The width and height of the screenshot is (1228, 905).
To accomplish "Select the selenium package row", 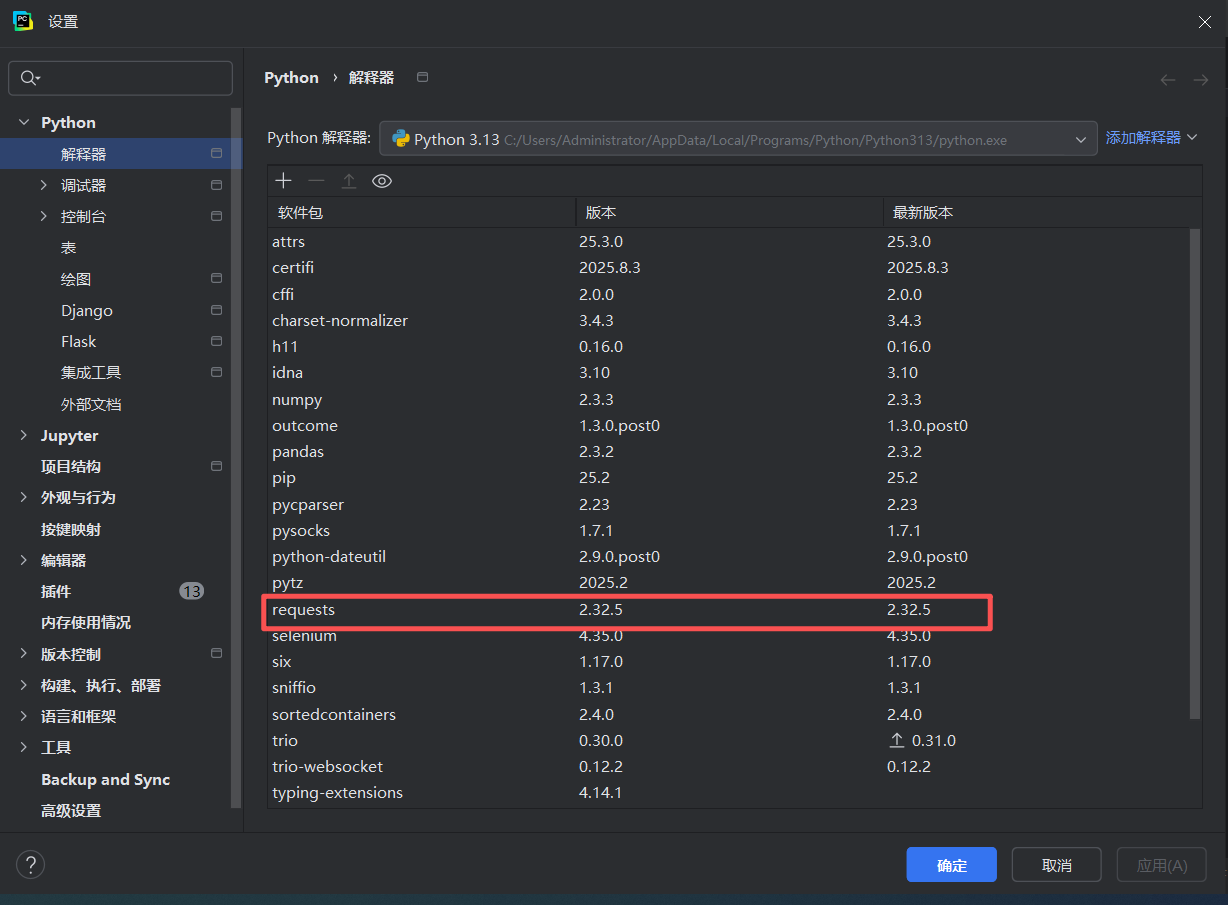I will pyautogui.click(x=729, y=635).
